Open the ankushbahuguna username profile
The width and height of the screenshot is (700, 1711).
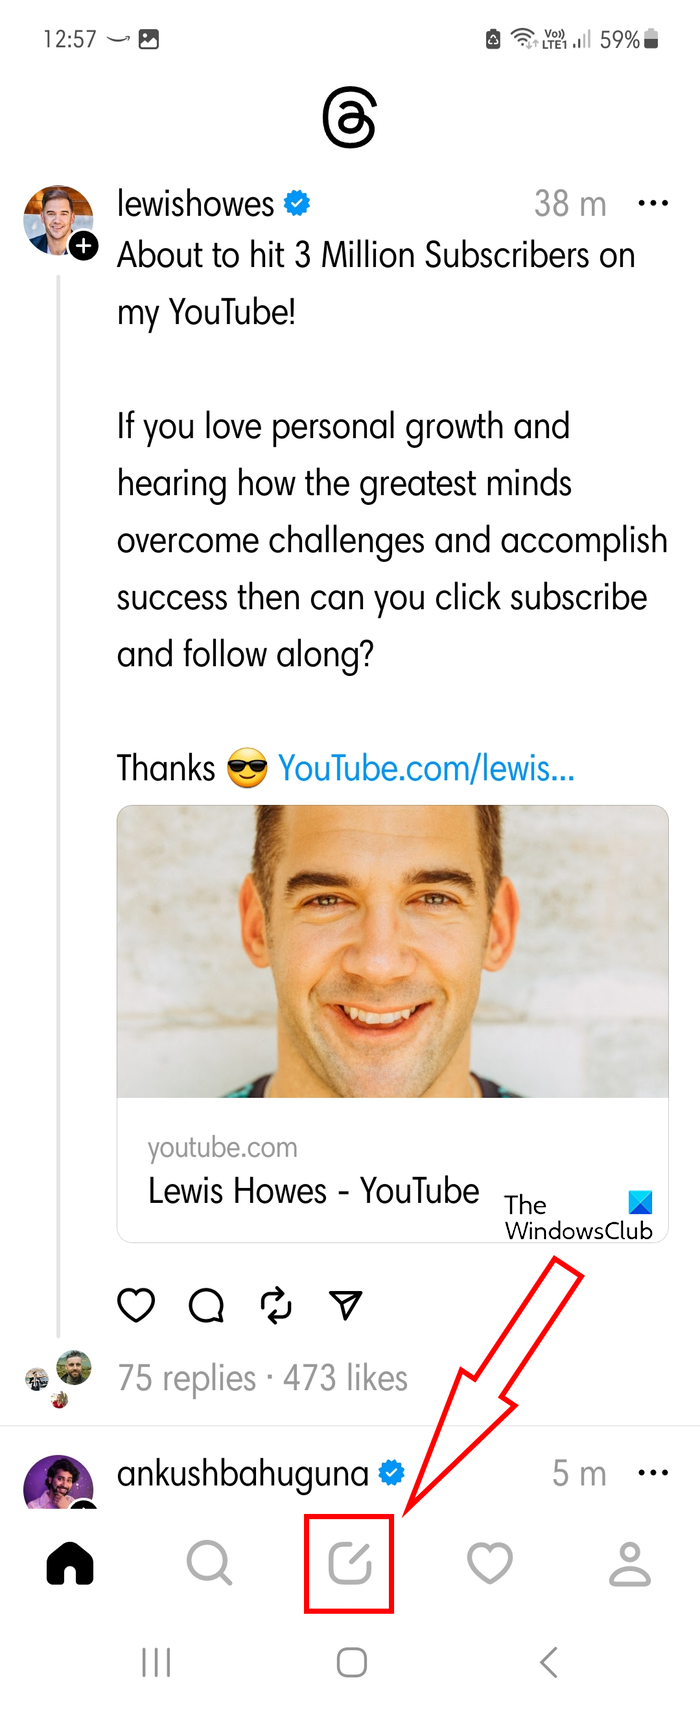(243, 1473)
